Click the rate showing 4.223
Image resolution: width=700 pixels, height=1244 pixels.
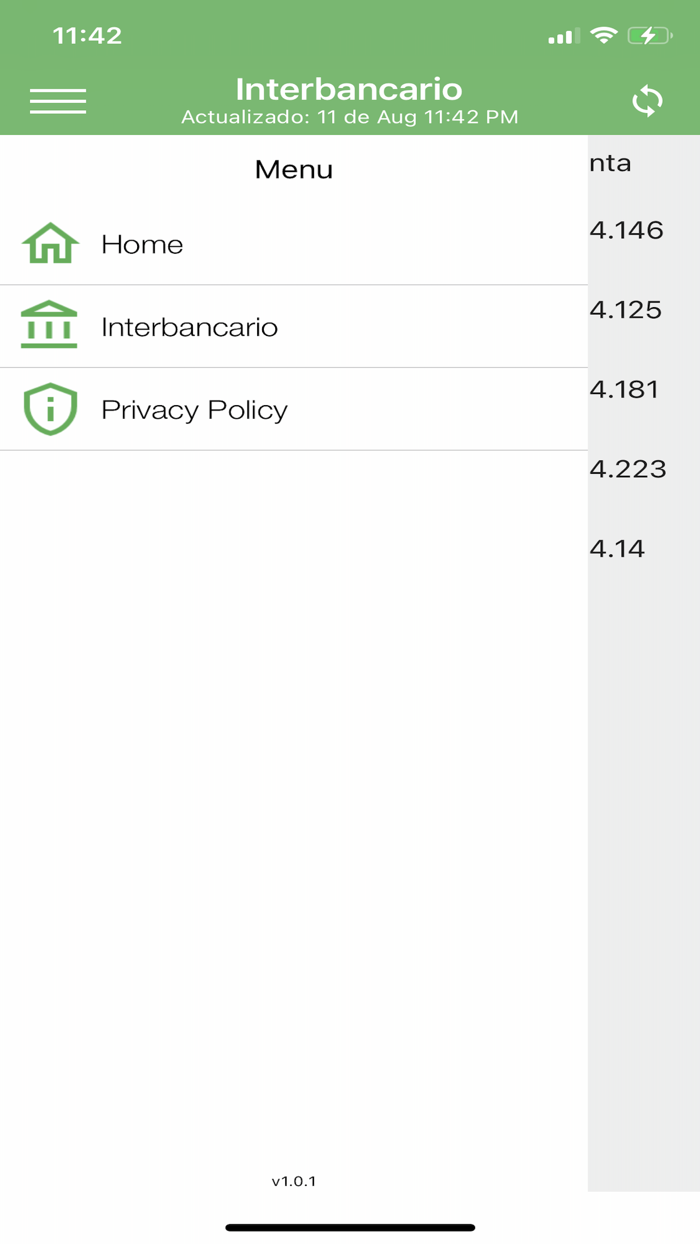click(x=629, y=468)
